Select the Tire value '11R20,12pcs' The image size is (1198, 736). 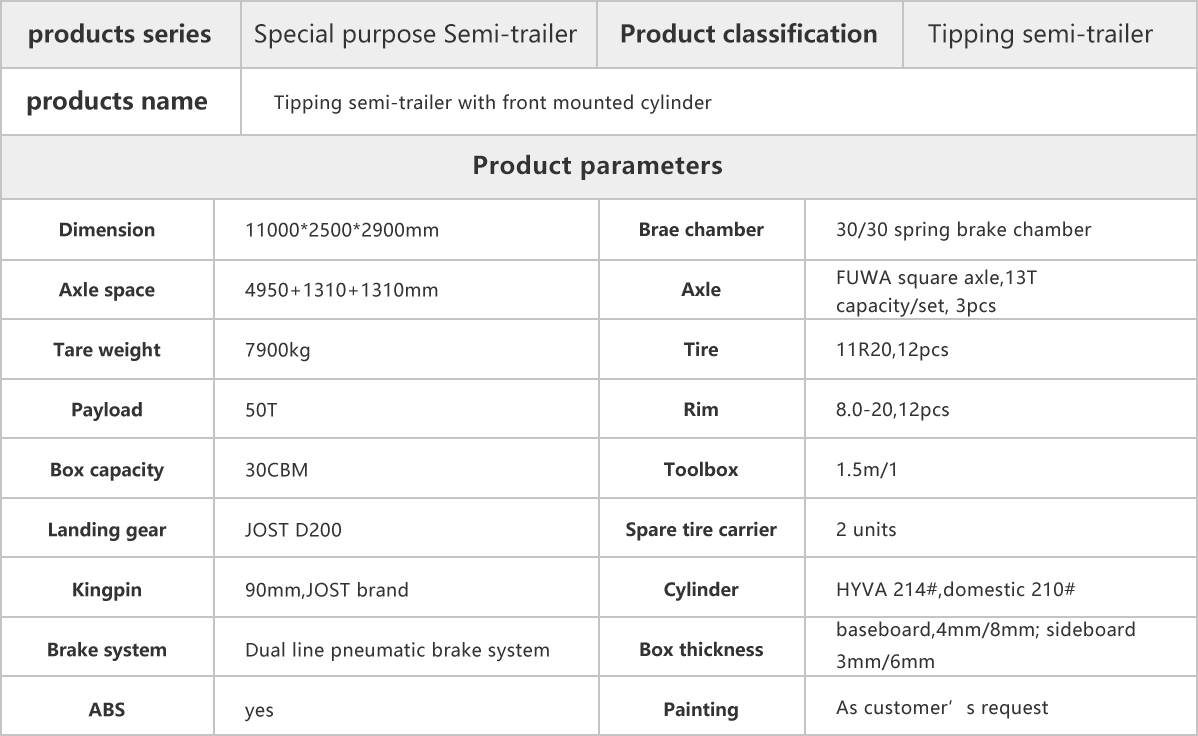coord(892,350)
